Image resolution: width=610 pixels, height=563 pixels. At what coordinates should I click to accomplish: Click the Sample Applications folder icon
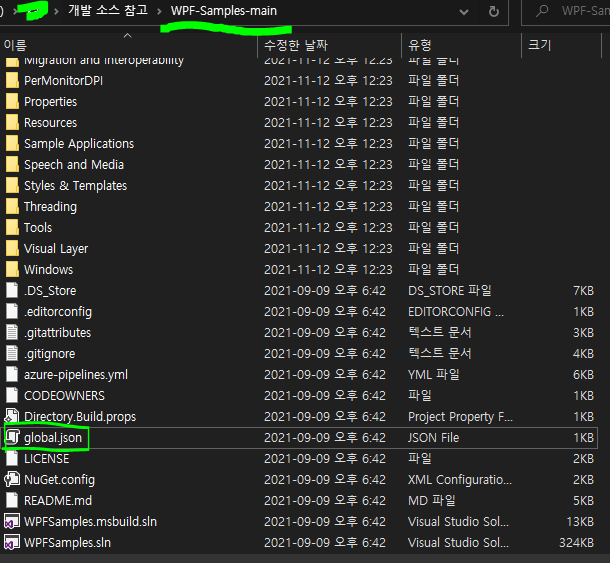pyautogui.click(x=12, y=144)
